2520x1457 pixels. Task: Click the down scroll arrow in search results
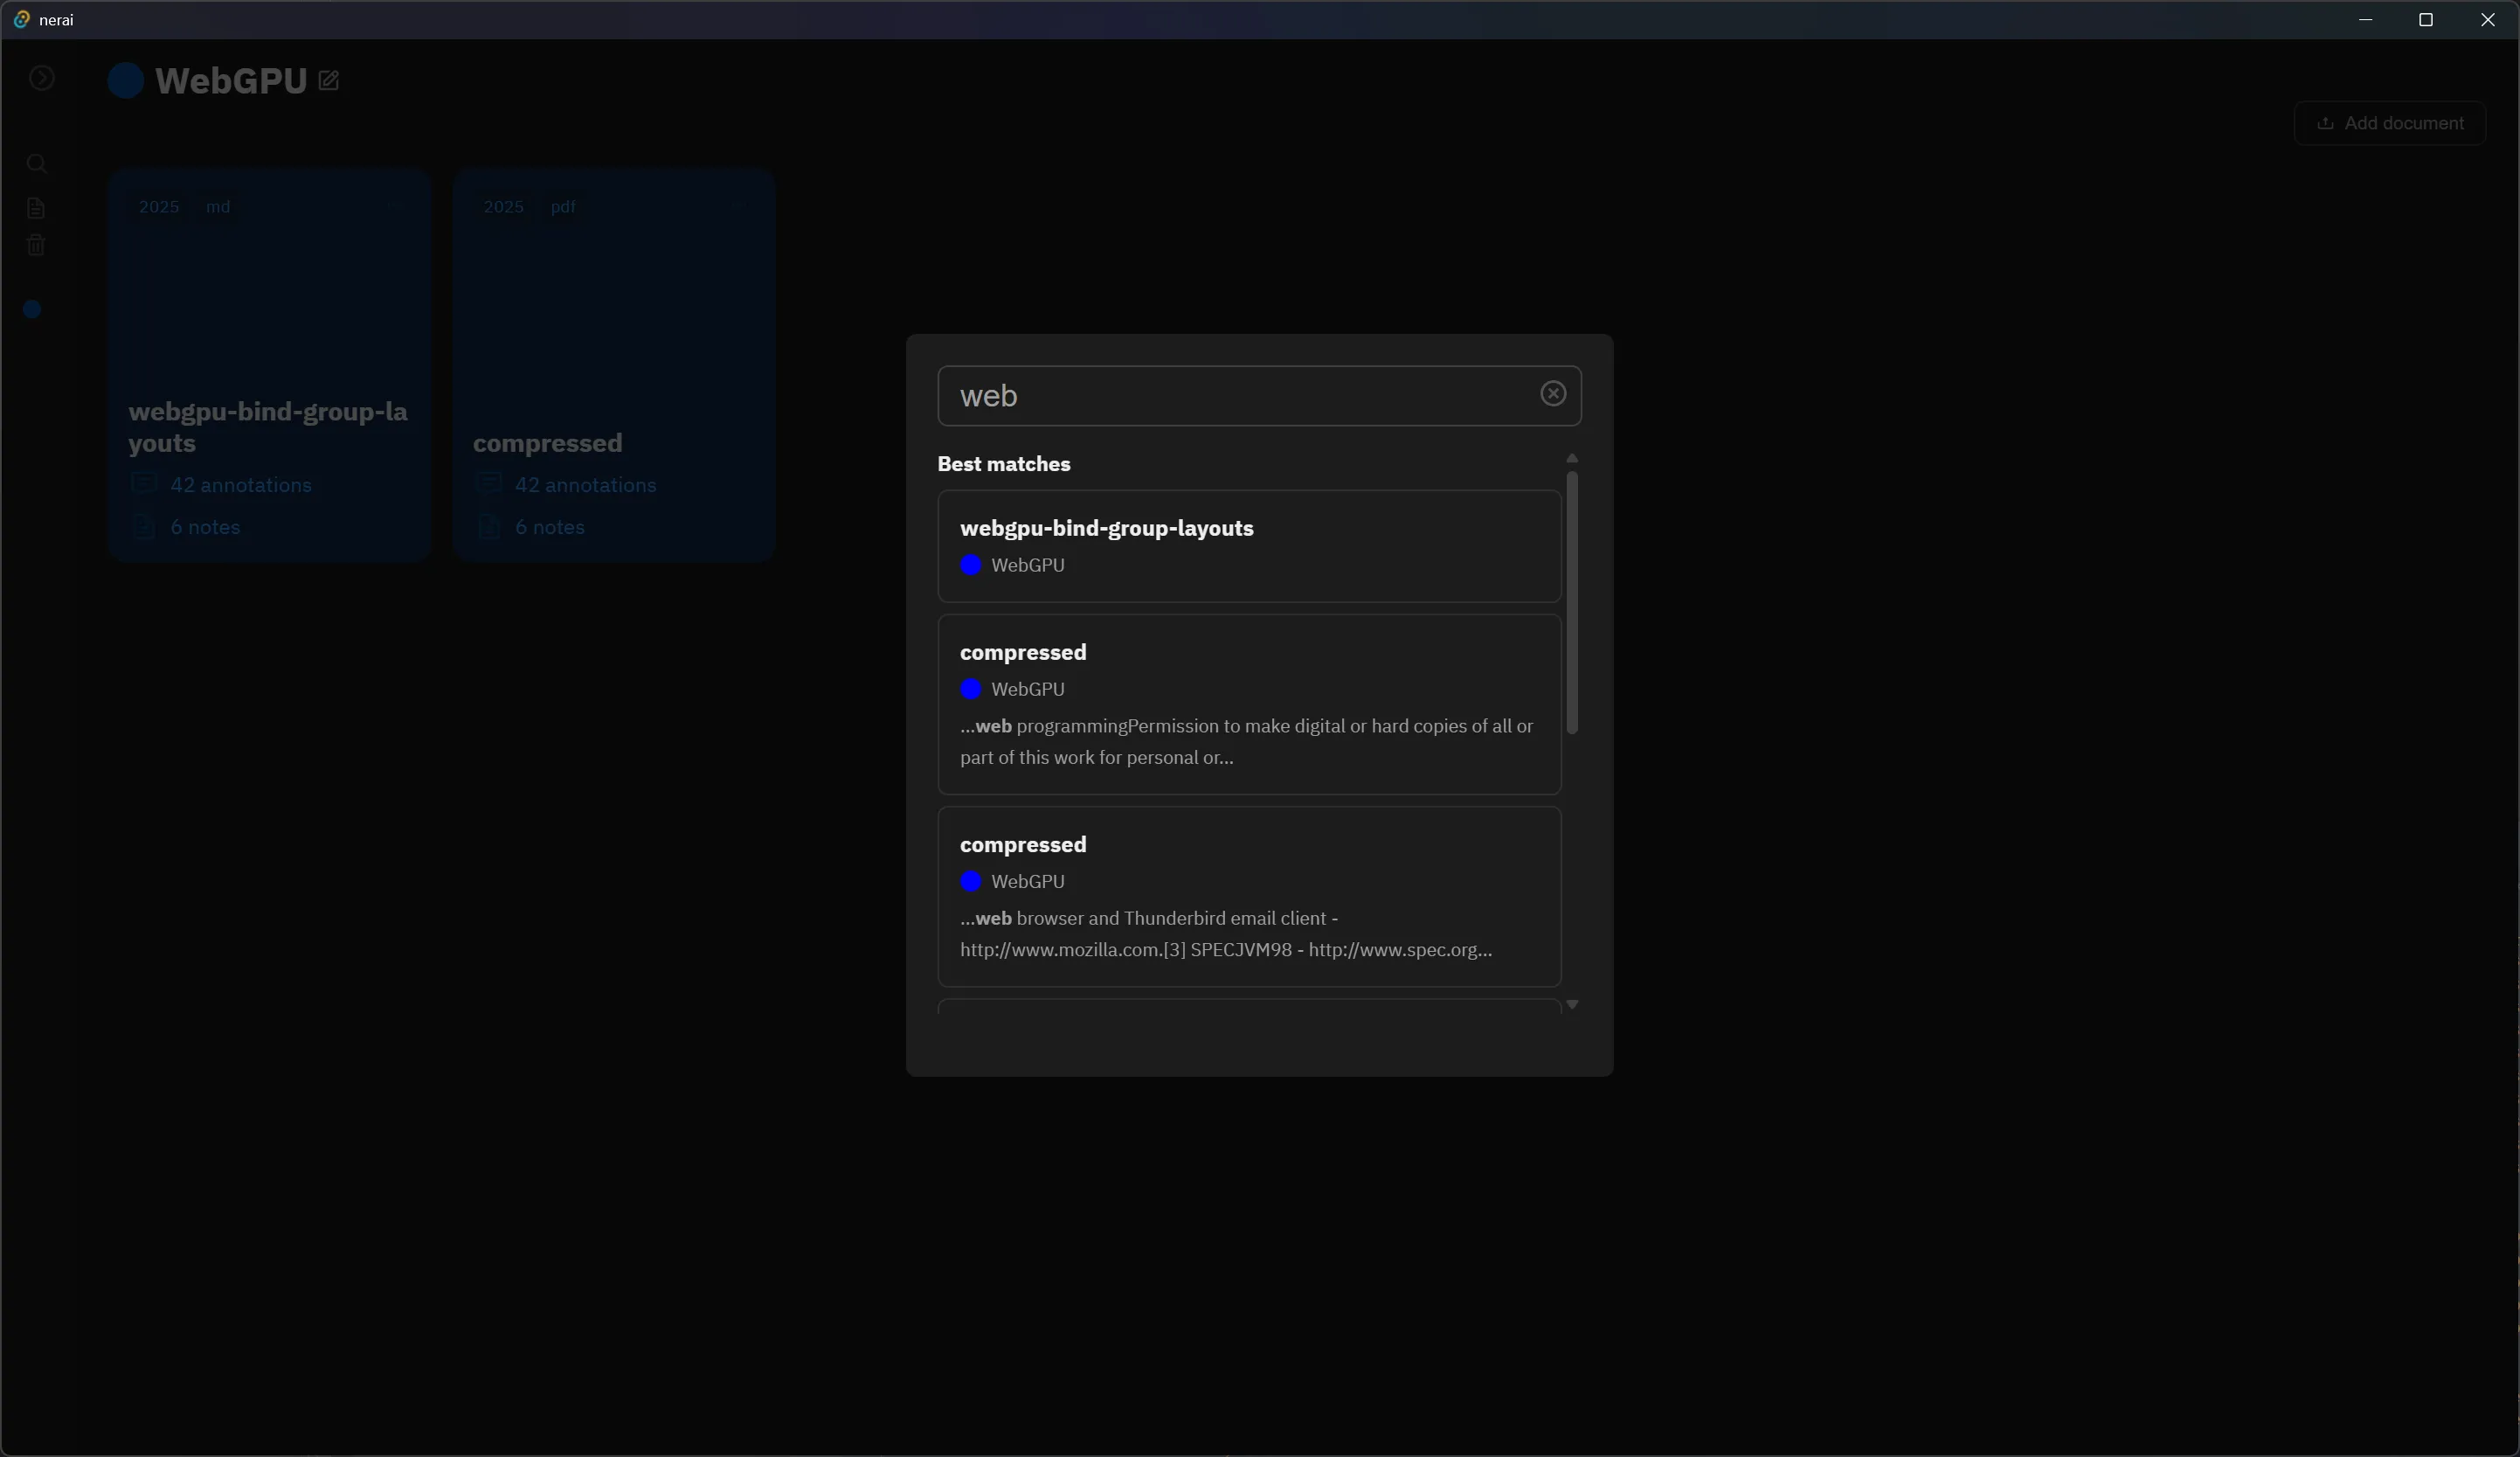tap(1572, 1005)
